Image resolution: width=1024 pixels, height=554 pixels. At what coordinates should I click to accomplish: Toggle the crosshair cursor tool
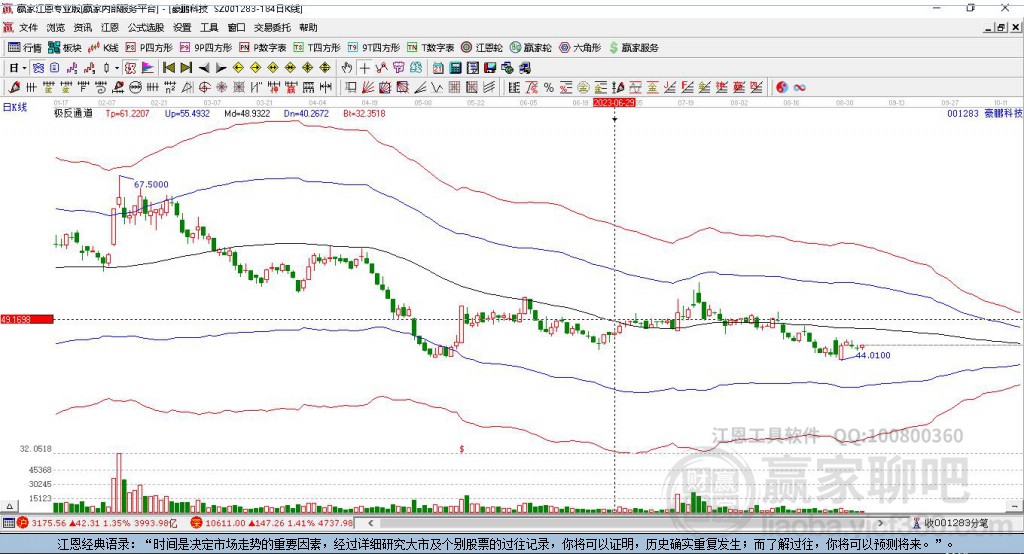[x=364, y=68]
